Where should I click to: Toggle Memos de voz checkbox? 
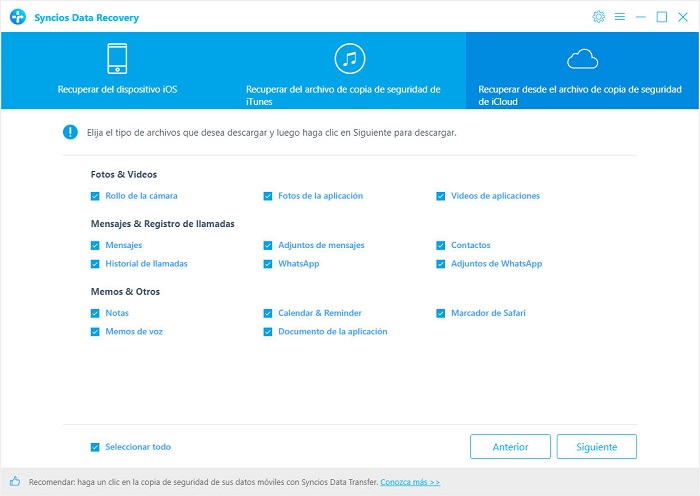(95, 332)
